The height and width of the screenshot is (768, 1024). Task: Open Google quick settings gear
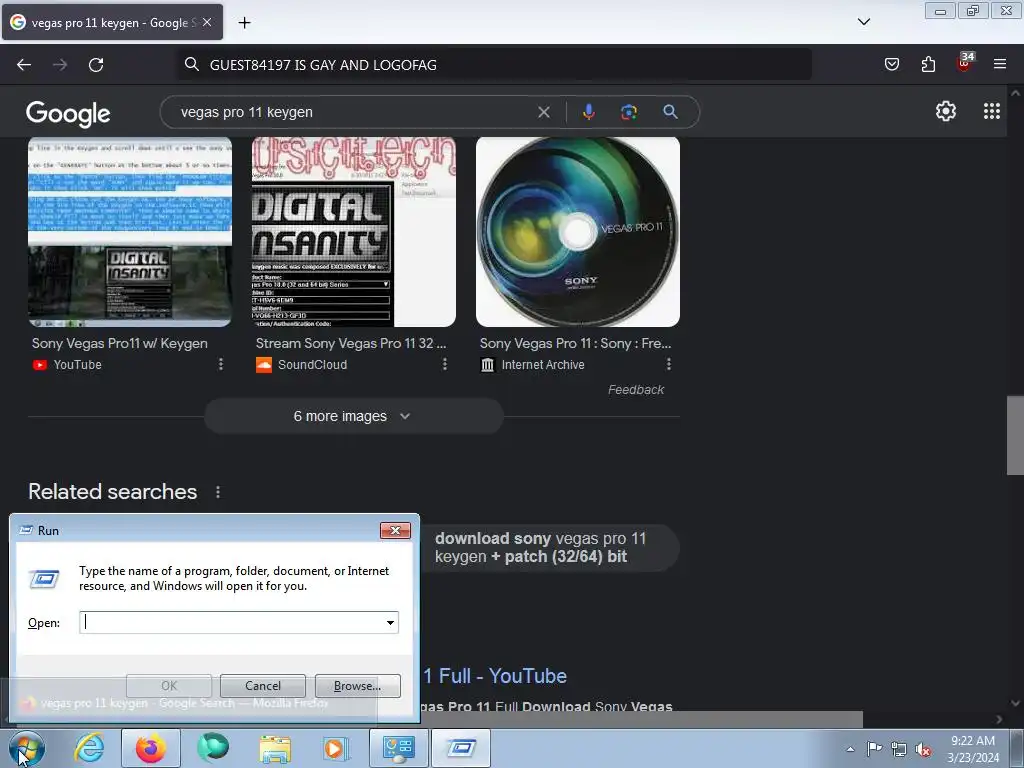[x=946, y=112]
